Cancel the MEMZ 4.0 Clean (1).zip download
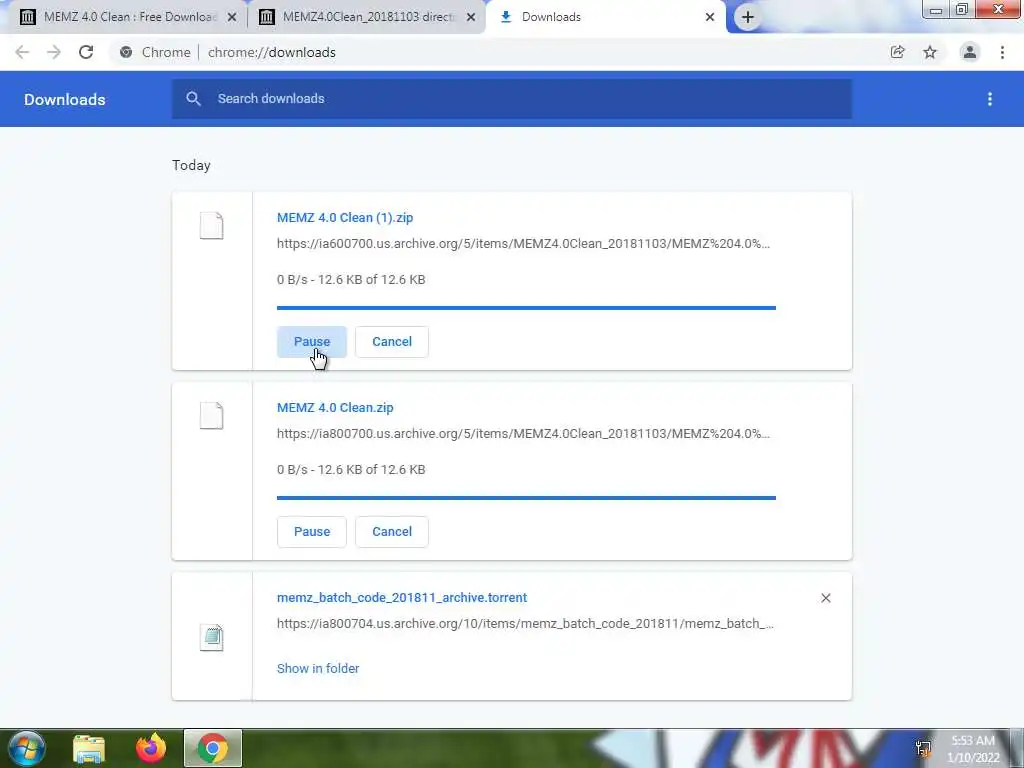Screen dimensions: 1024x768 click(x=392, y=342)
